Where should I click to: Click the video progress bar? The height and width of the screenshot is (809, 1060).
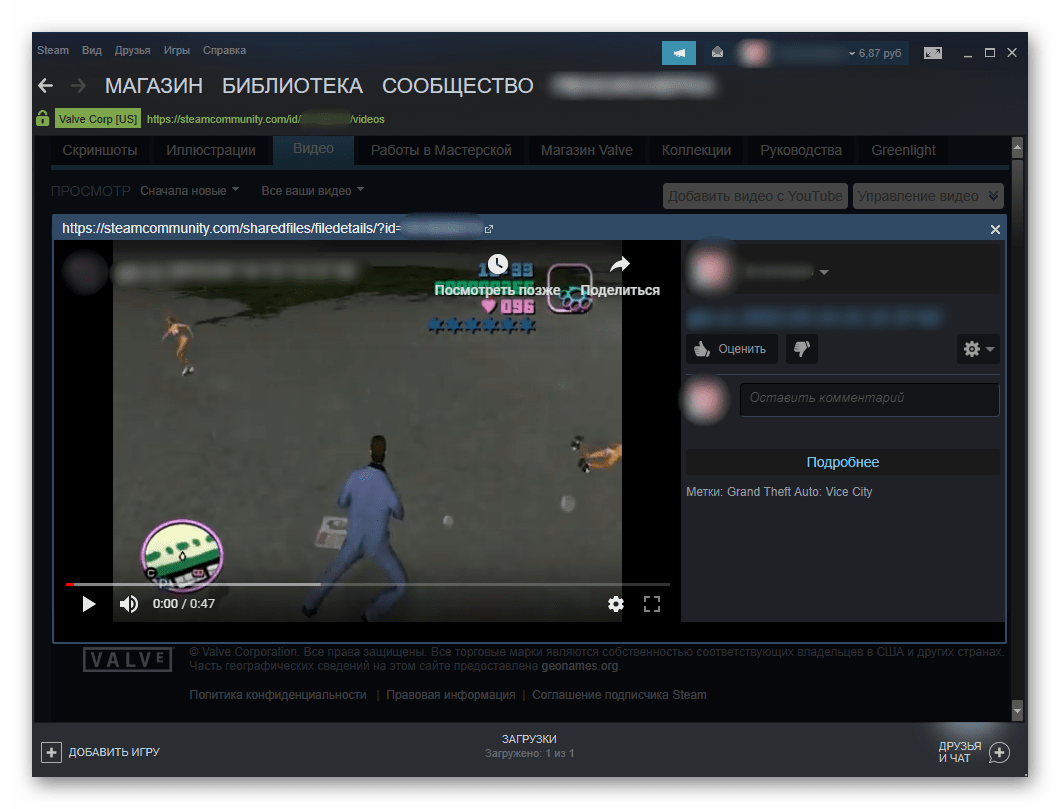click(x=368, y=584)
